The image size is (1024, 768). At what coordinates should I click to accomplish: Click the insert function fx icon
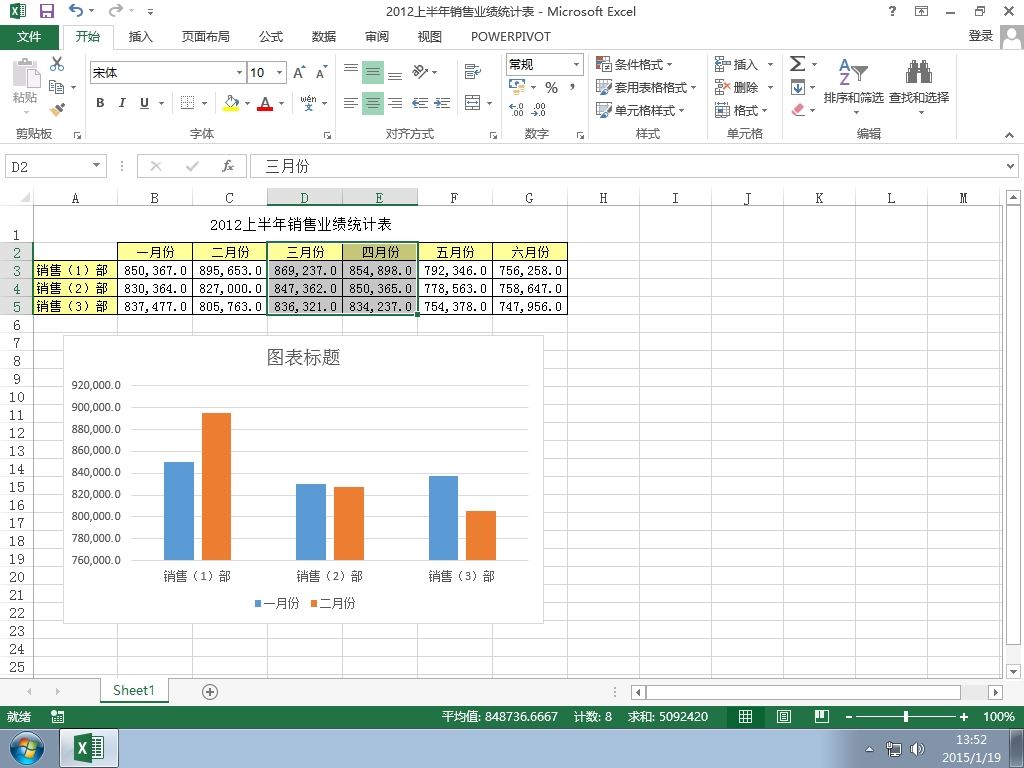click(x=228, y=167)
